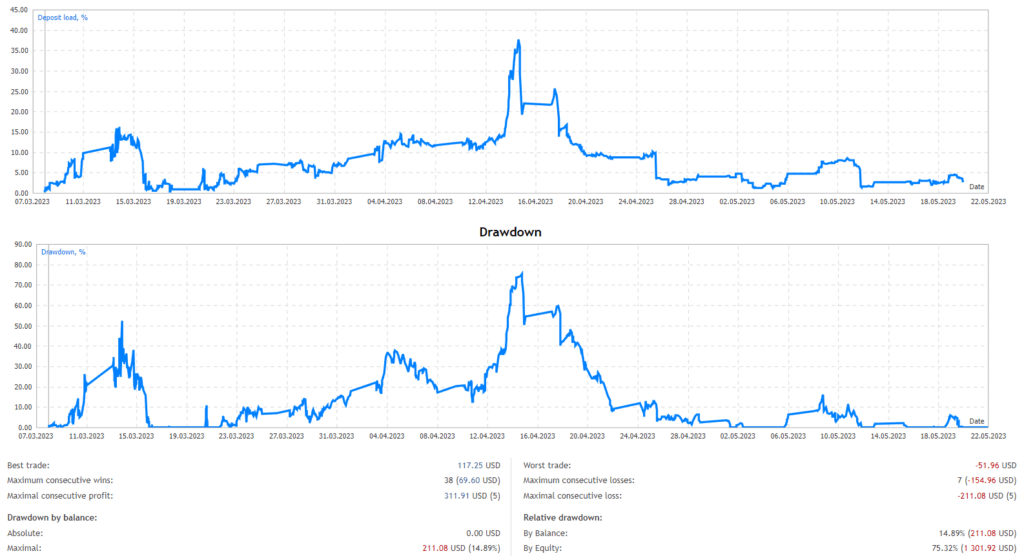Click the 90.00 value on the Drawdown y-axis
This screenshot has width=1024, height=558.
click(x=17, y=244)
